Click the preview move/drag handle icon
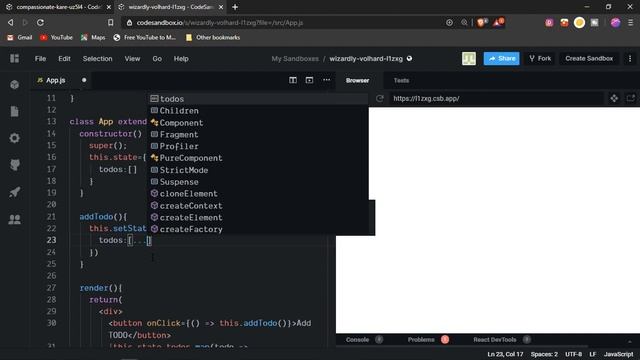640x360 pixels. (x=614, y=98)
